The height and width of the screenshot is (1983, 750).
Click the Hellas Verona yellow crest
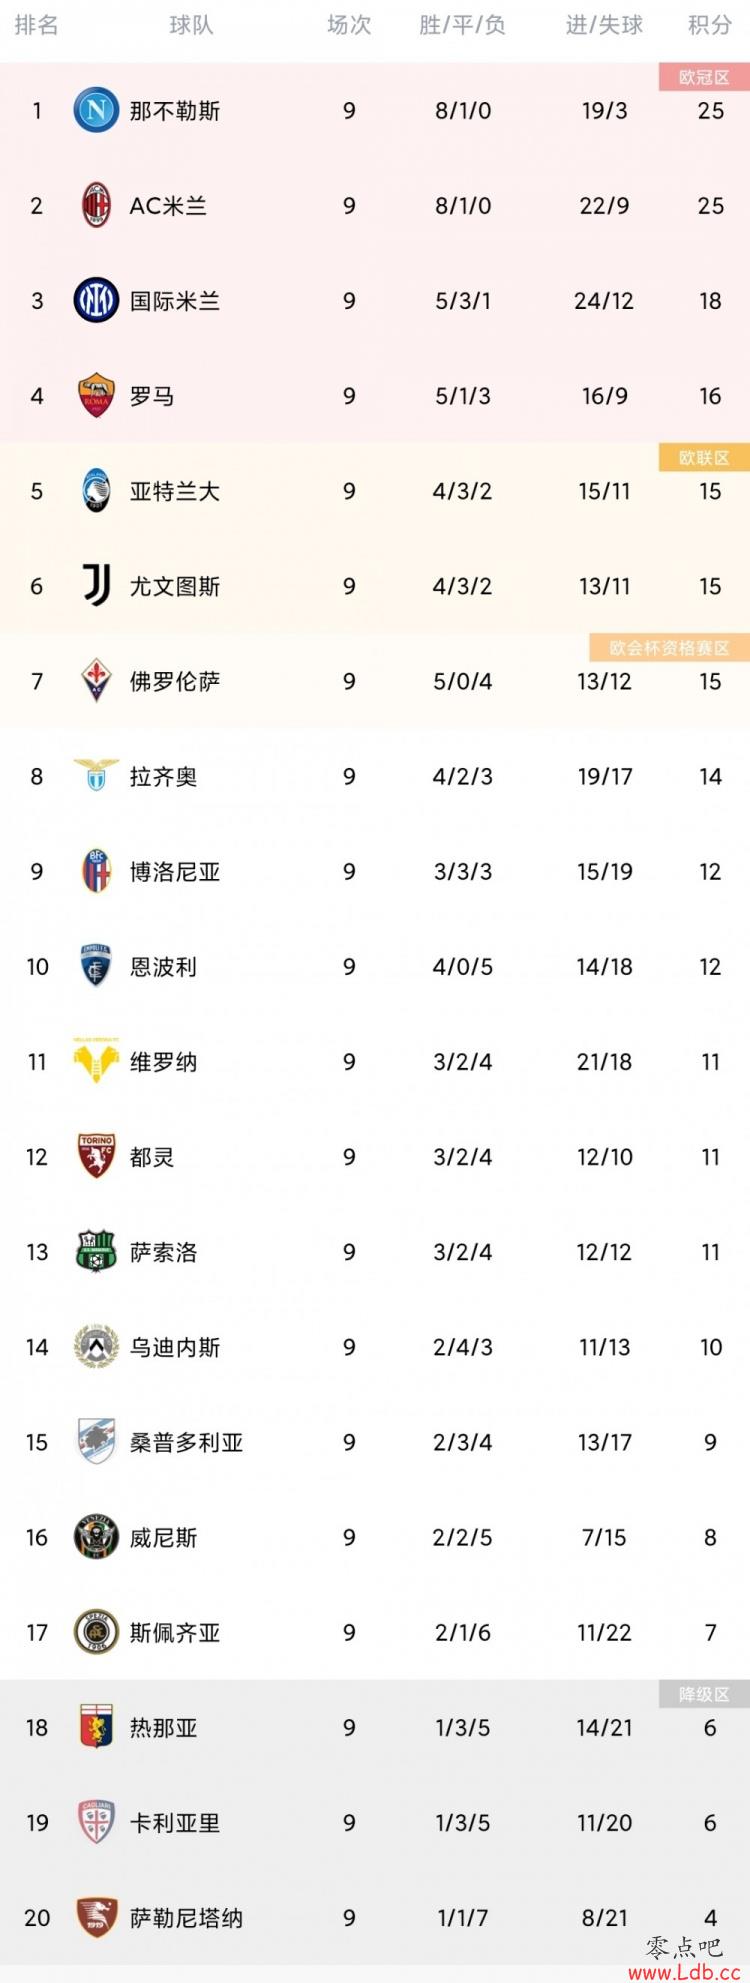pyautogui.click(x=96, y=1060)
